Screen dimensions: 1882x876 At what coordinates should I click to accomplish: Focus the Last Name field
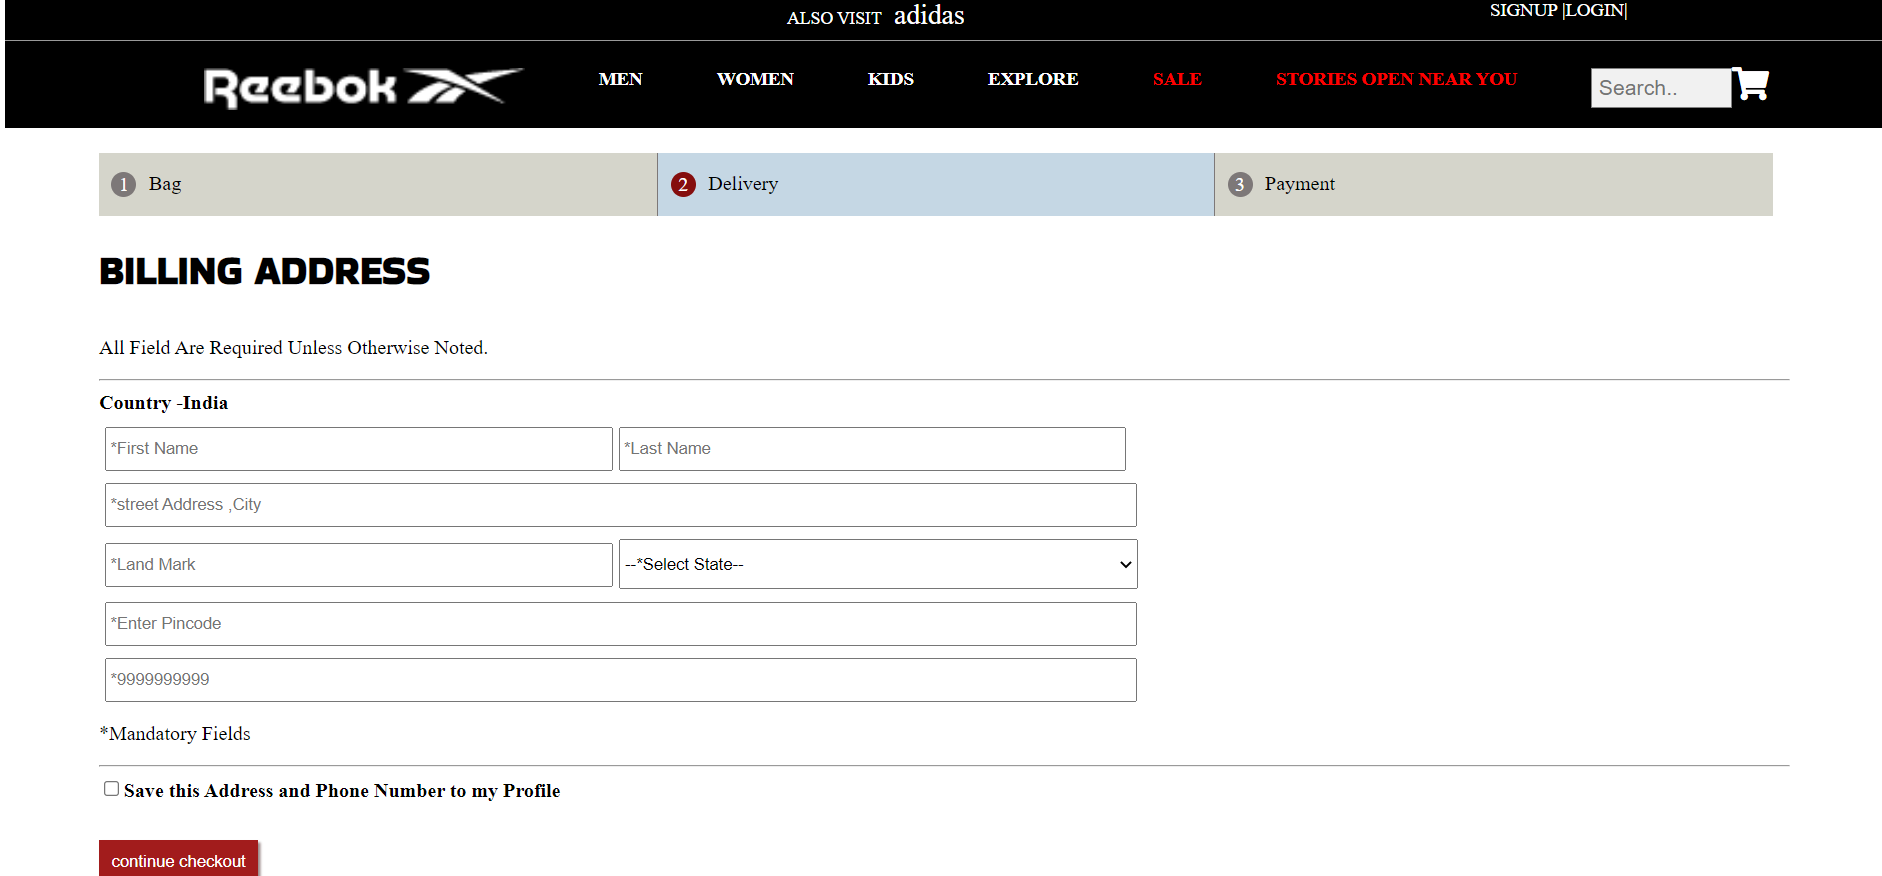pos(872,449)
